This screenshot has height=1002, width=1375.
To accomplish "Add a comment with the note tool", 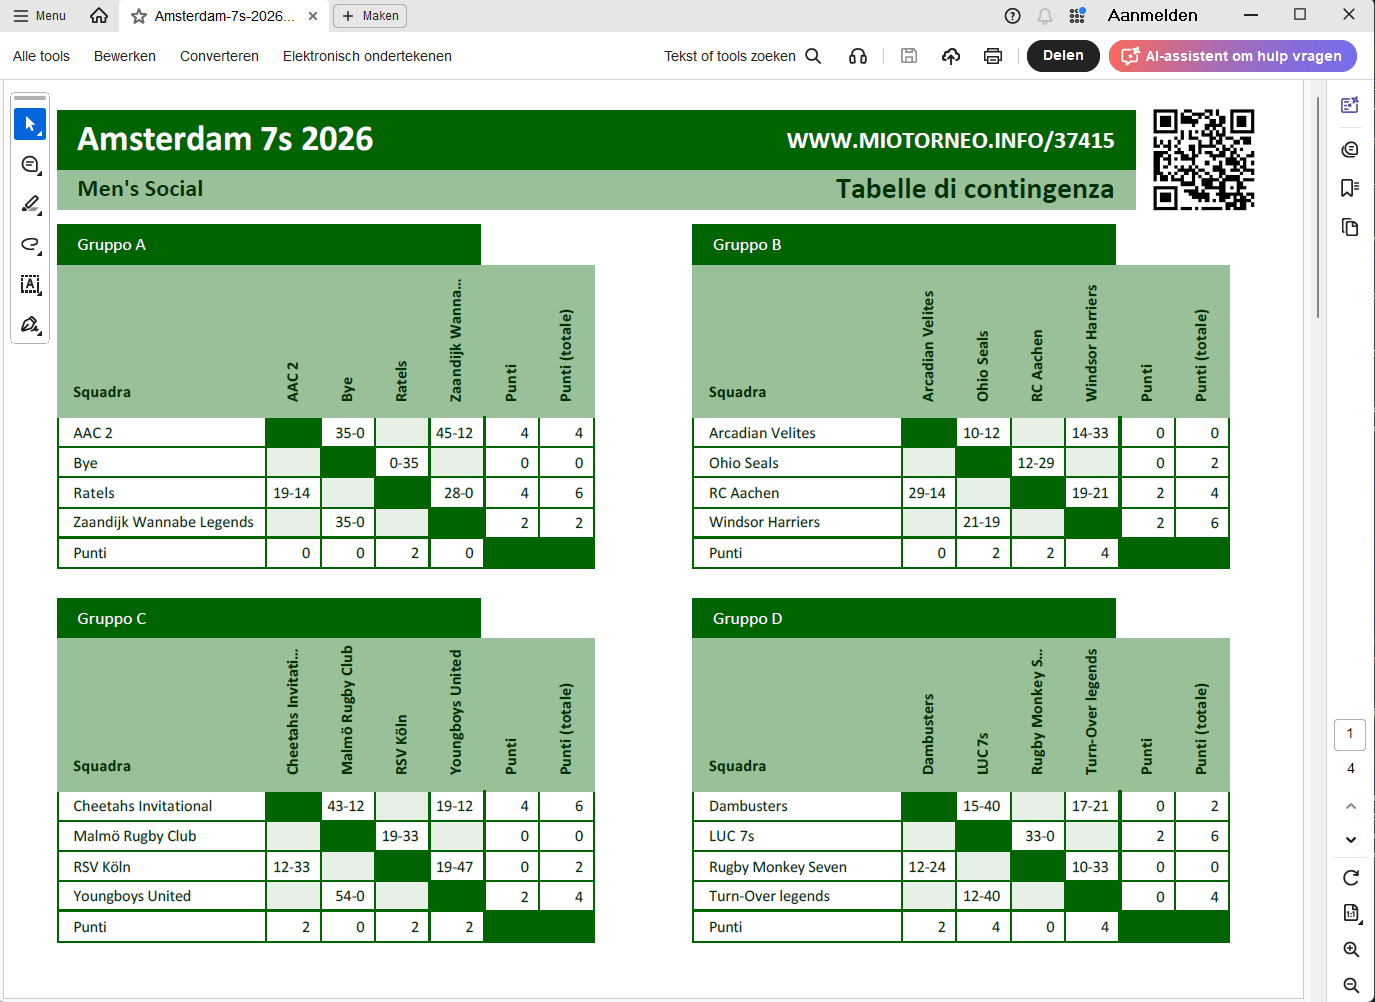I will coord(30,164).
